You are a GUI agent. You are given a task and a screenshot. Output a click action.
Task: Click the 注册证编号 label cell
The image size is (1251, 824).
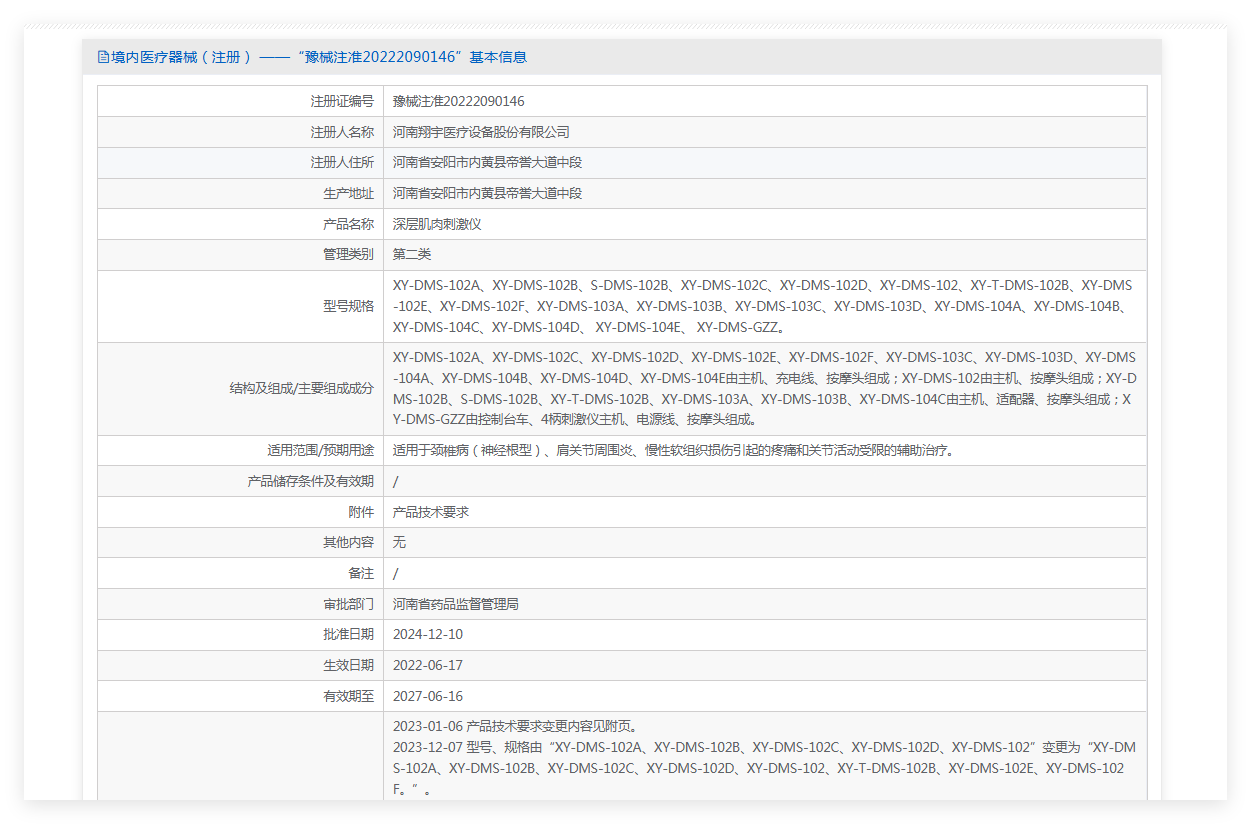[240, 101]
